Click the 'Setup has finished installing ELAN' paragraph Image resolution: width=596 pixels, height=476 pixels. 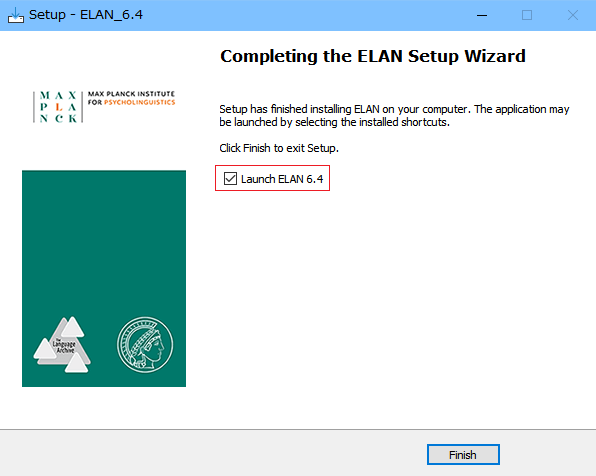point(394,116)
